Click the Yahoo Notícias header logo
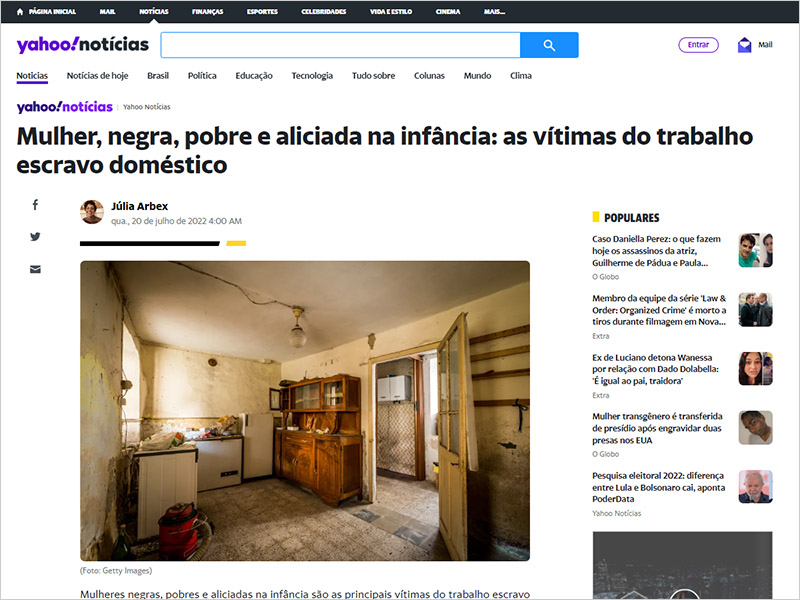Viewport: 800px width, 600px height. 82,45
